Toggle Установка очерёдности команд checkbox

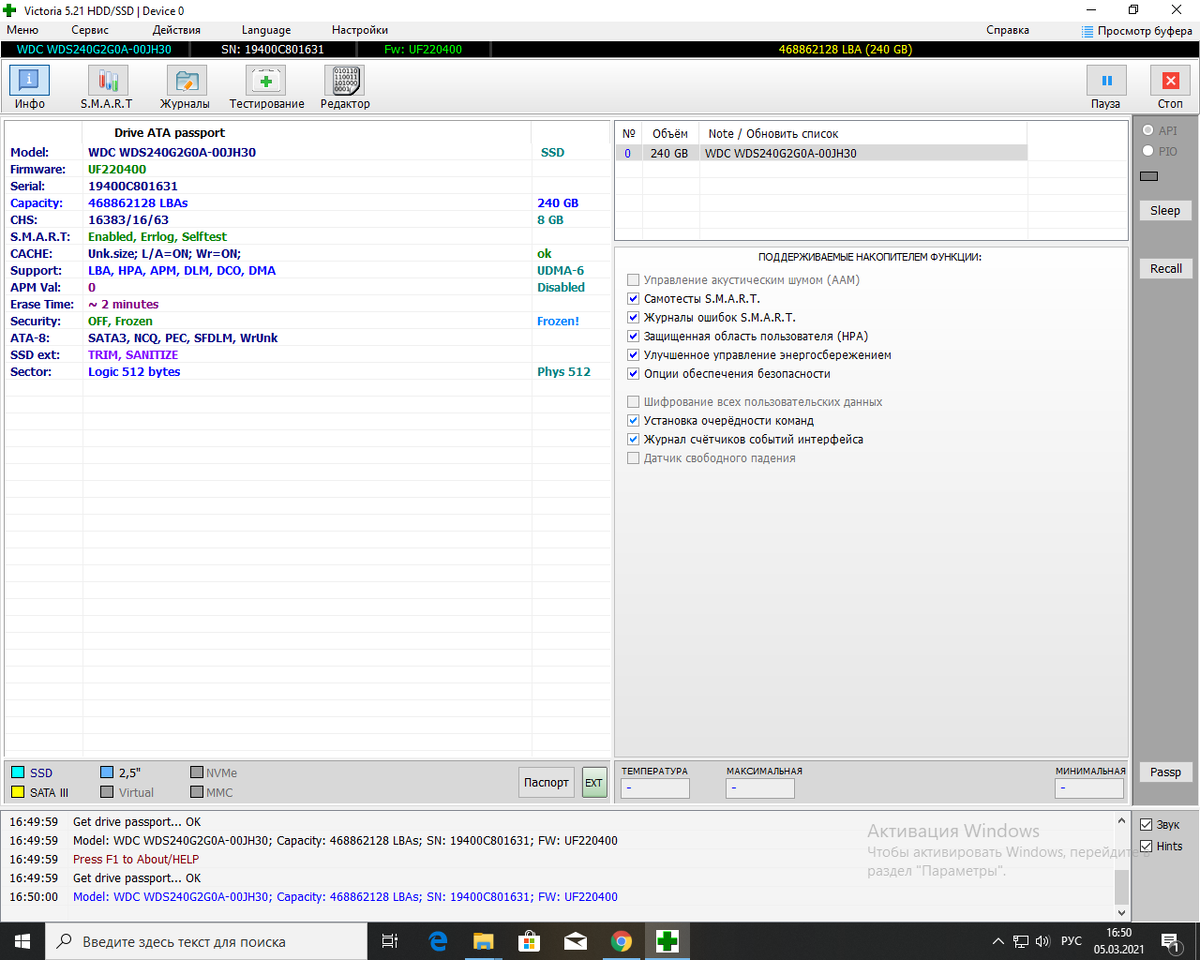click(x=633, y=421)
